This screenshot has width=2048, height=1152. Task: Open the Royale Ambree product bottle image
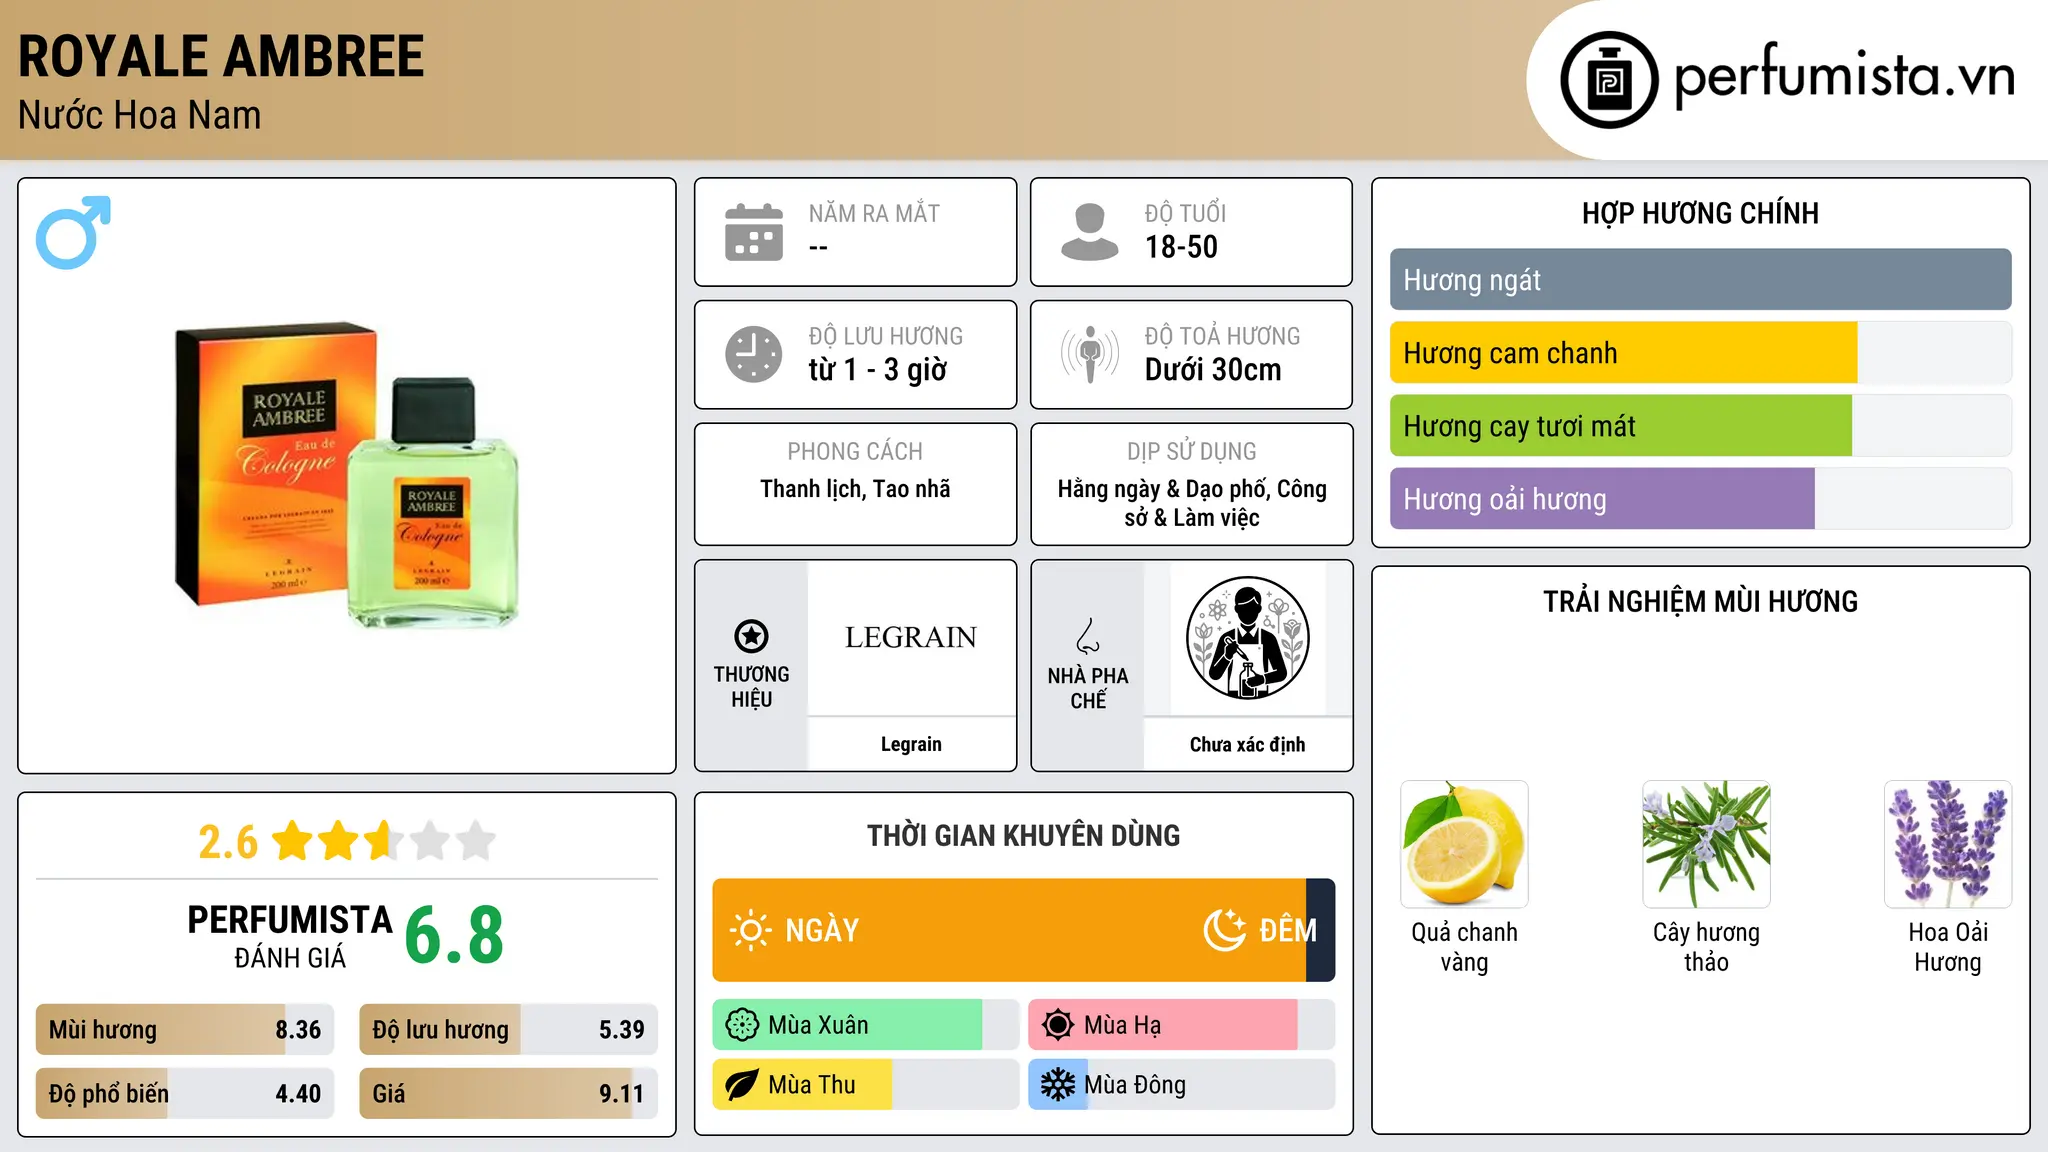(347, 475)
